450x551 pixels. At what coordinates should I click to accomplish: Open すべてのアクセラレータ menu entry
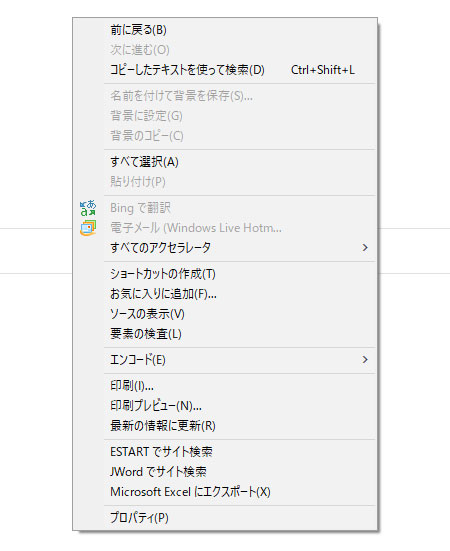click(x=225, y=248)
